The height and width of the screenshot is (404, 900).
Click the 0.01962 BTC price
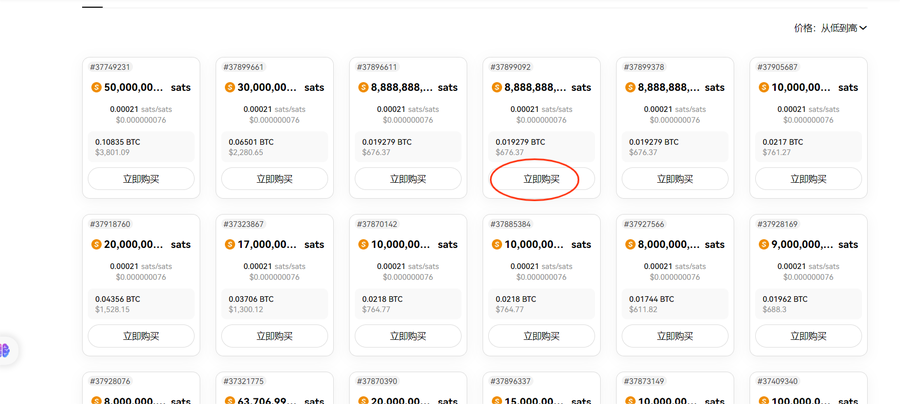(785, 299)
